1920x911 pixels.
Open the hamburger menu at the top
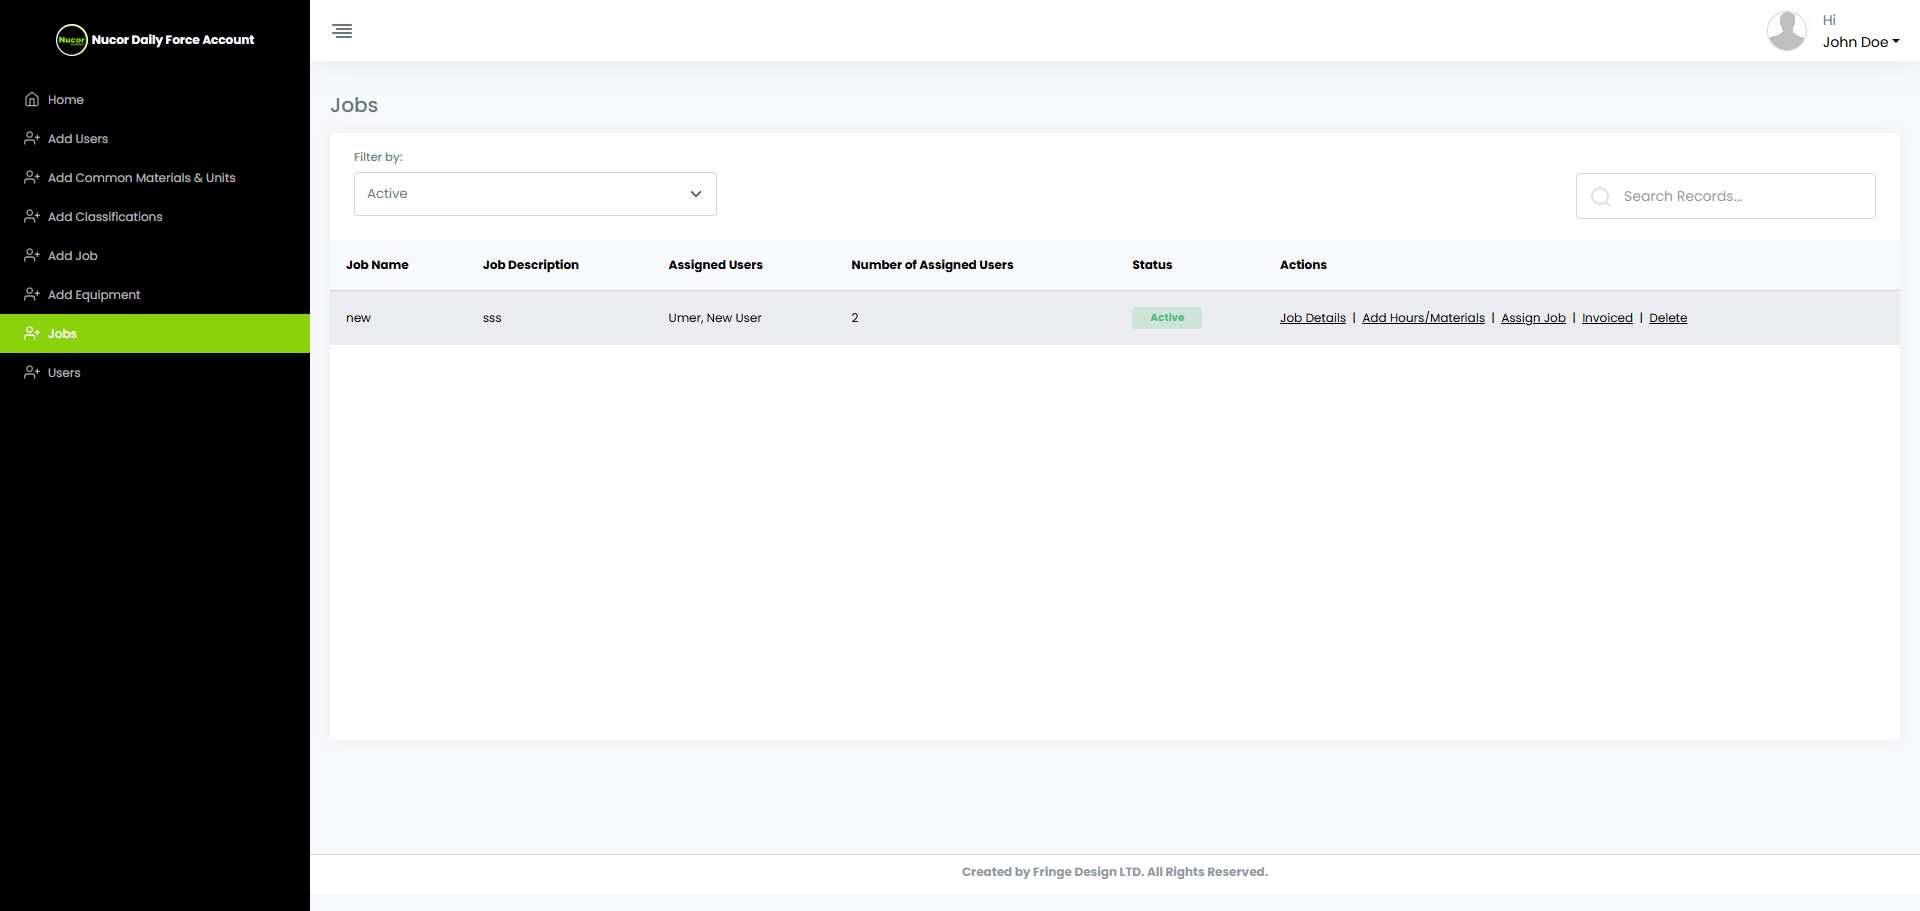341,31
